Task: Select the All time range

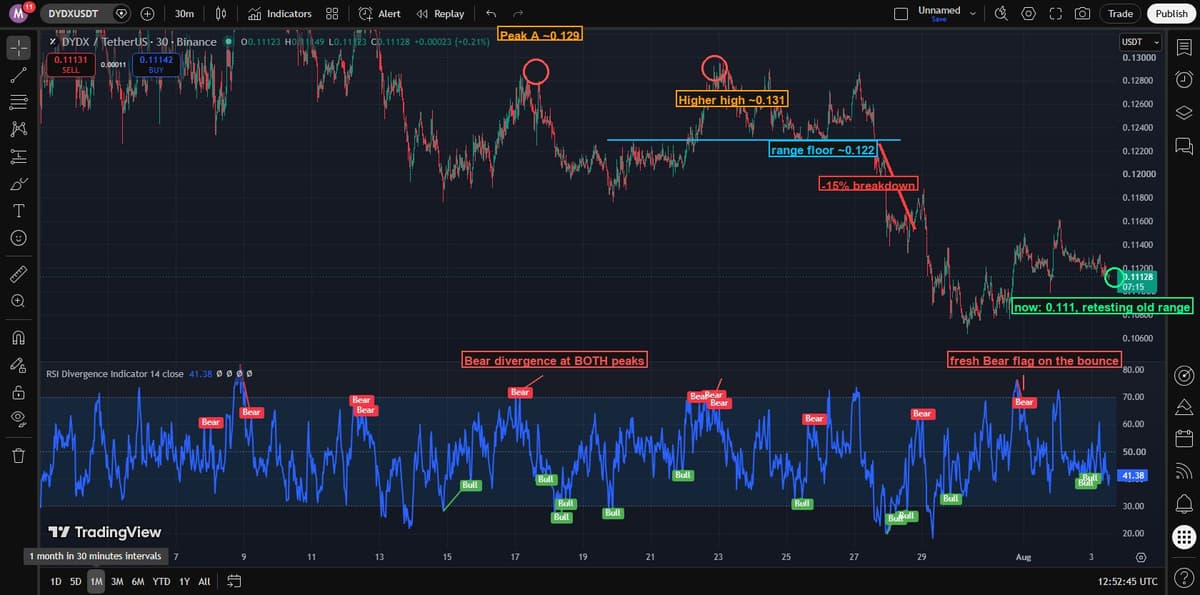Action: 205,581
